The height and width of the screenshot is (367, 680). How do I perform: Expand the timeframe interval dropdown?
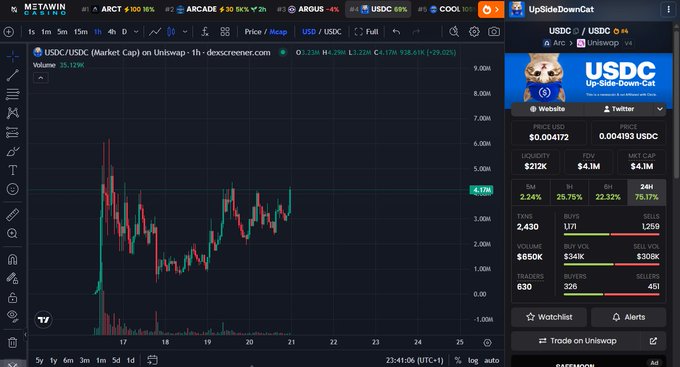tap(136, 32)
